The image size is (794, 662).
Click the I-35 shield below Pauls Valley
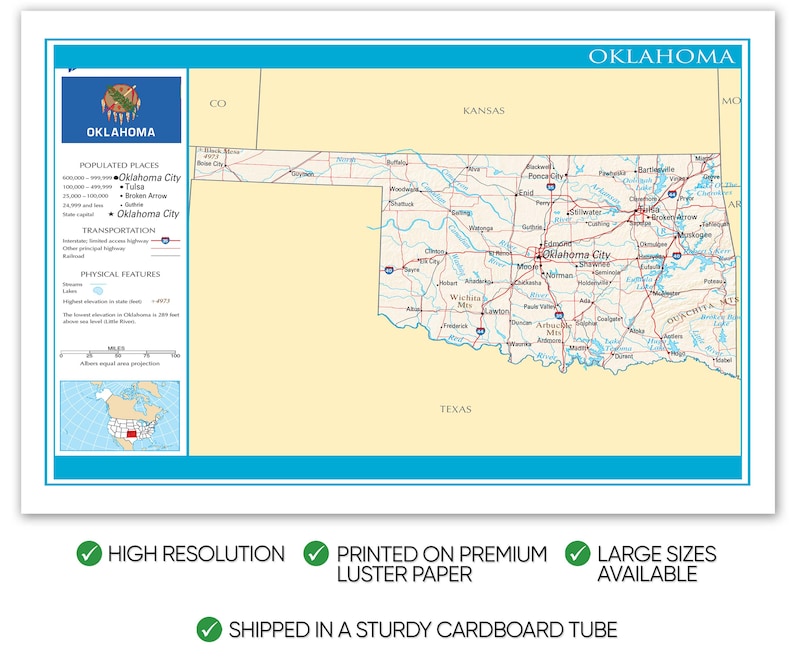559,315
